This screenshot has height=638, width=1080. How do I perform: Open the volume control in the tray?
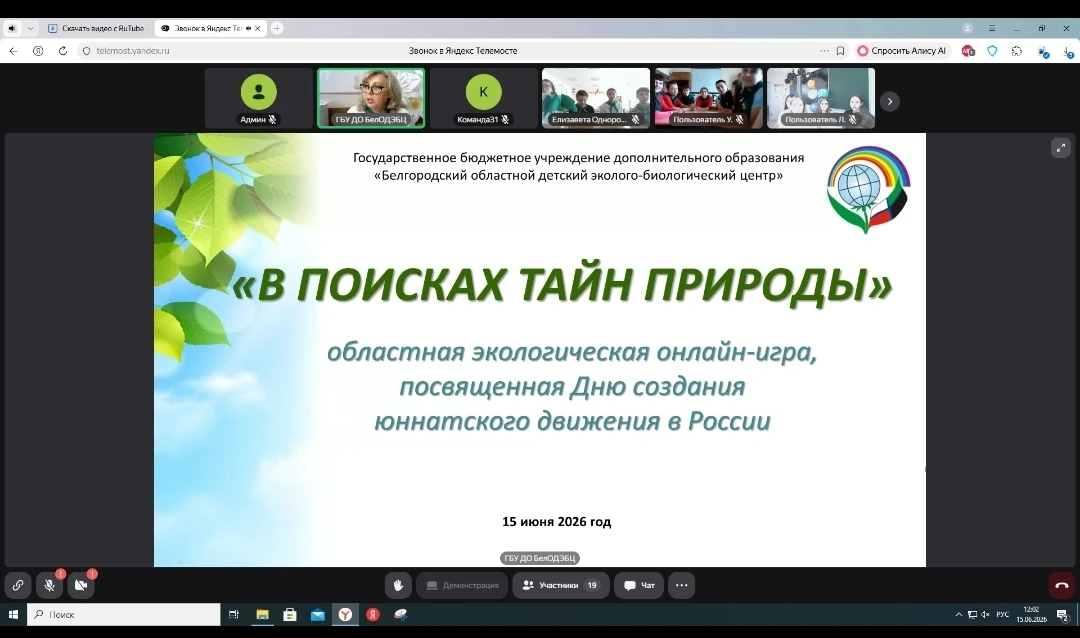coord(986,614)
